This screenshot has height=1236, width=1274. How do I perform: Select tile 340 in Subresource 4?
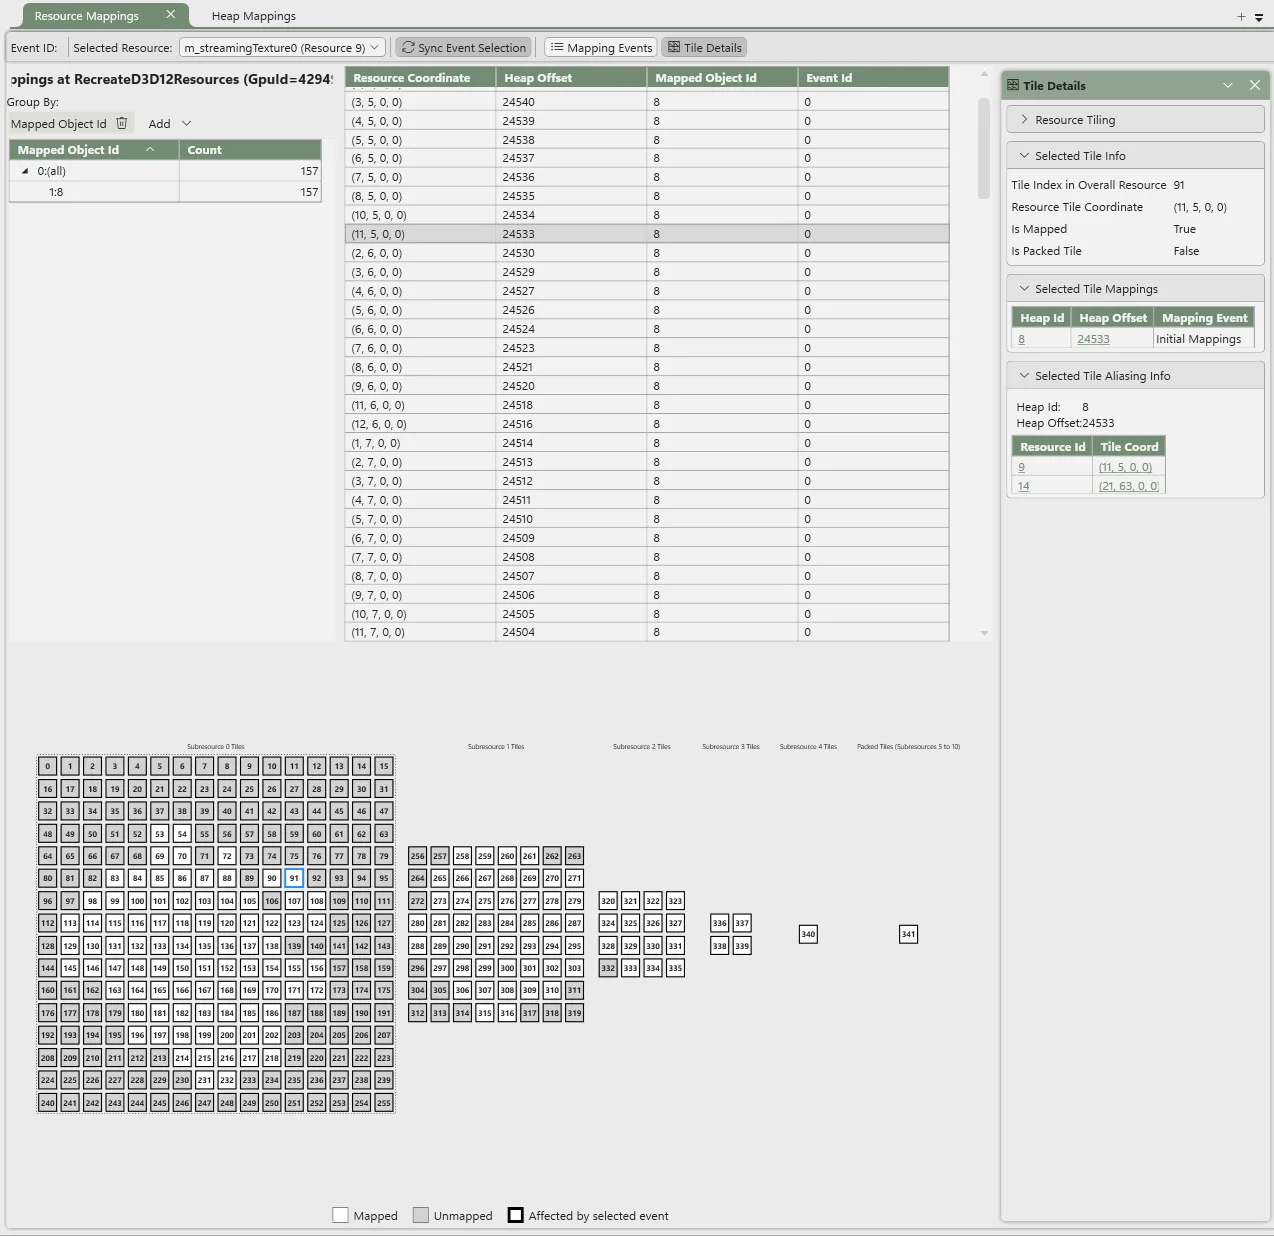pos(808,934)
